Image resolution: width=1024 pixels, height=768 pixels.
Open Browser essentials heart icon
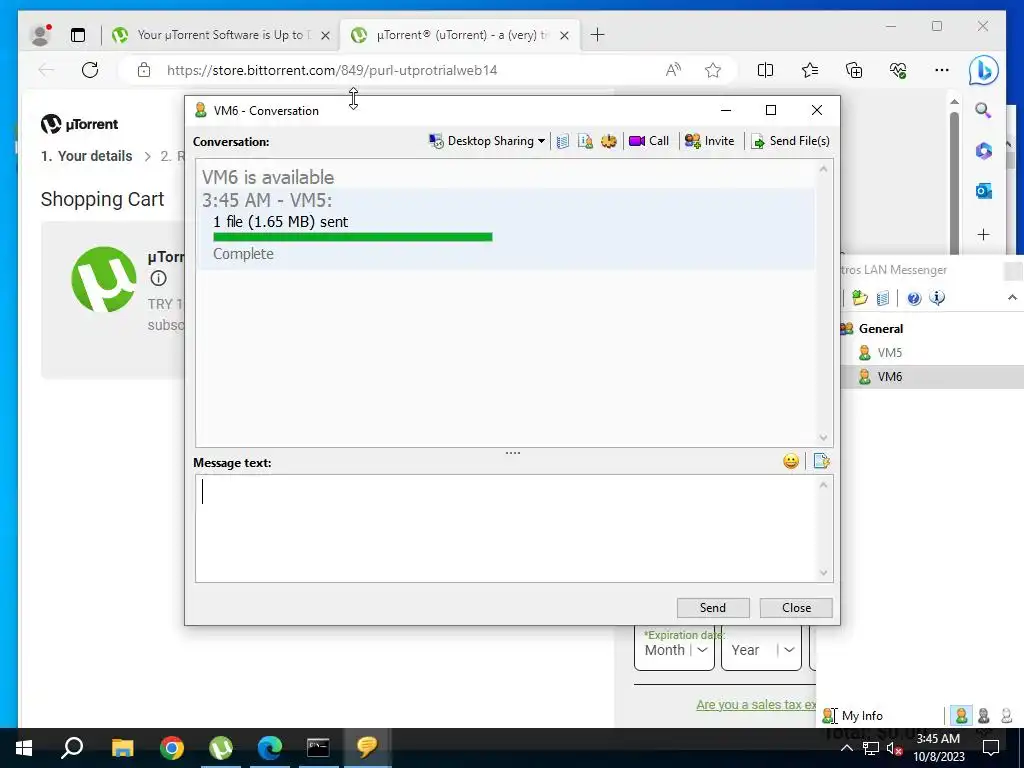(898, 70)
